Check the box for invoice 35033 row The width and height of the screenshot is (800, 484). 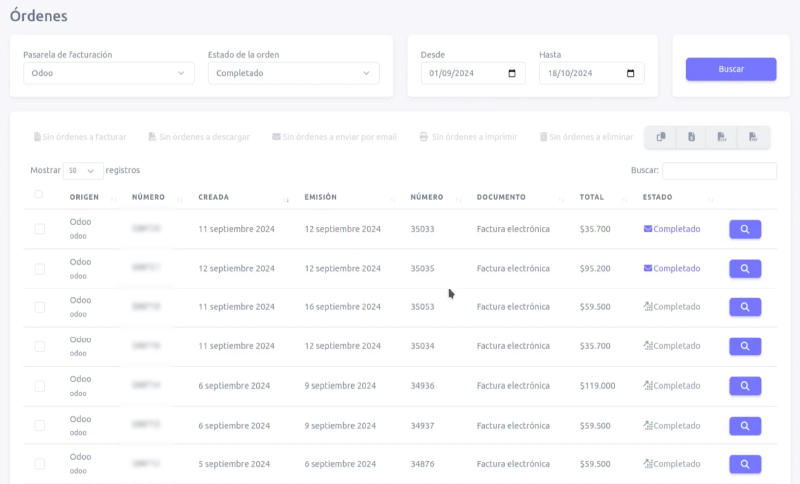pyautogui.click(x=40, y=229)
